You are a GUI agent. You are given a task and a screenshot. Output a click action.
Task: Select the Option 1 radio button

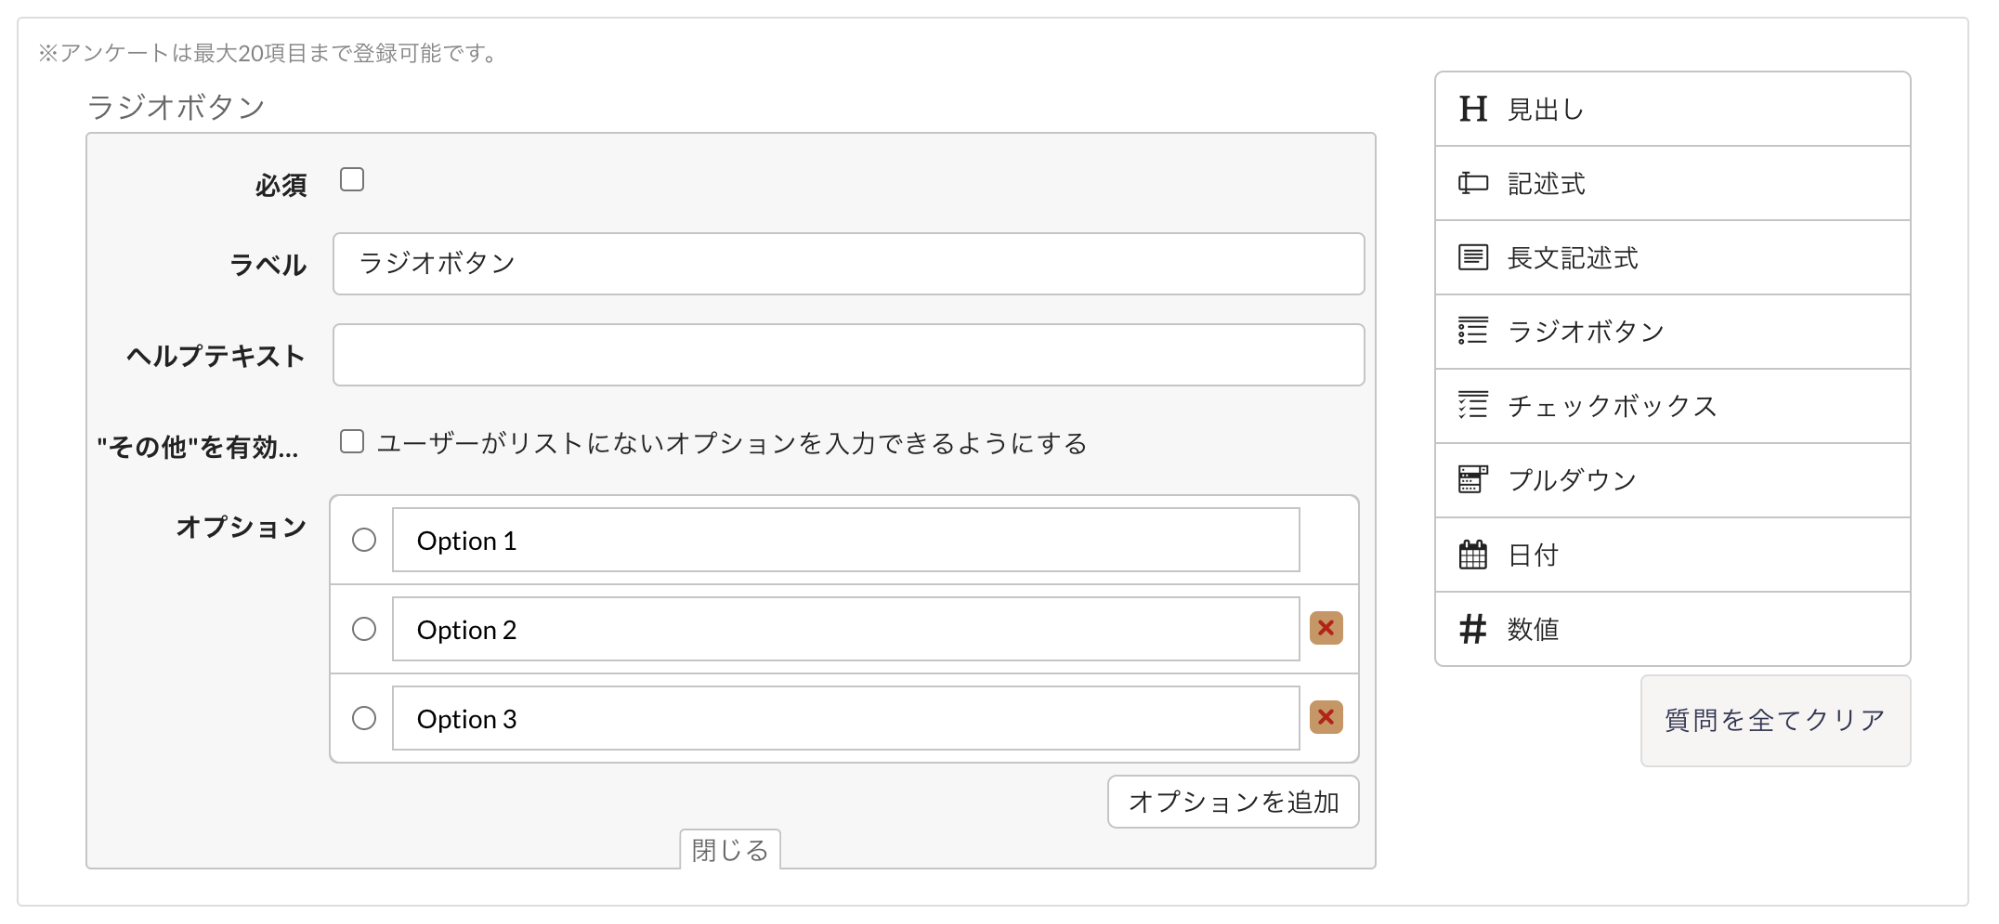click(x=364, y=540)
